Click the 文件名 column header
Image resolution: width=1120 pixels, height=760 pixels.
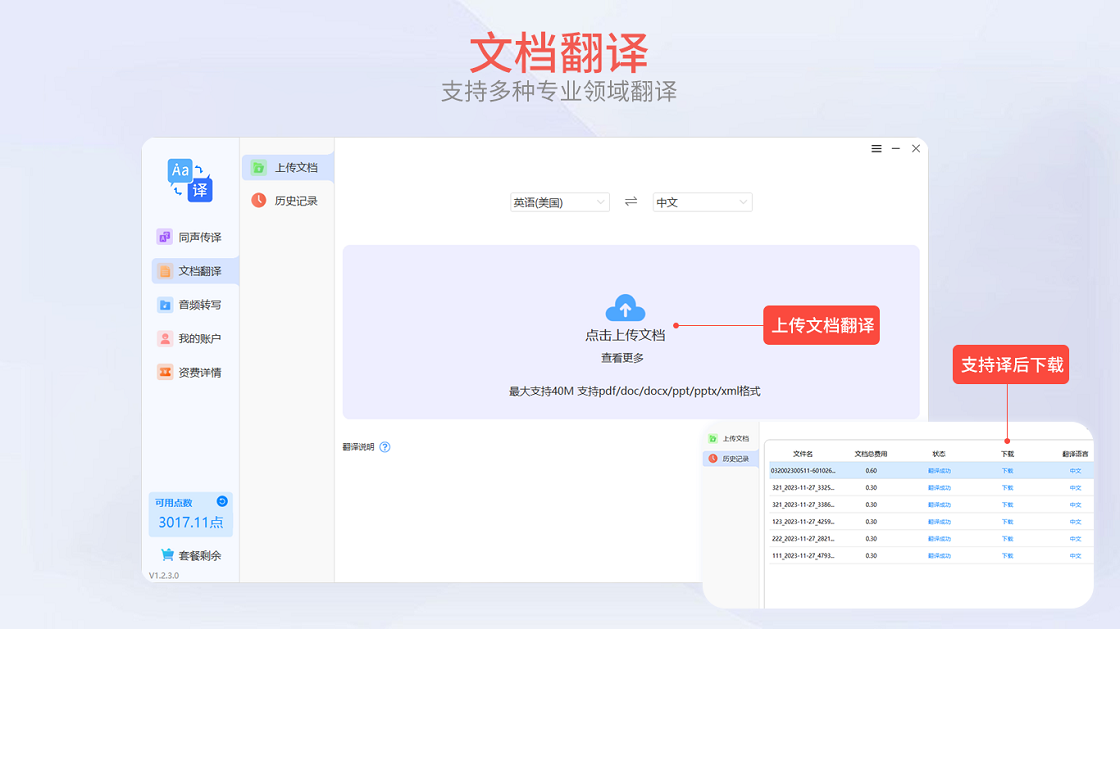tap(803, 454)
